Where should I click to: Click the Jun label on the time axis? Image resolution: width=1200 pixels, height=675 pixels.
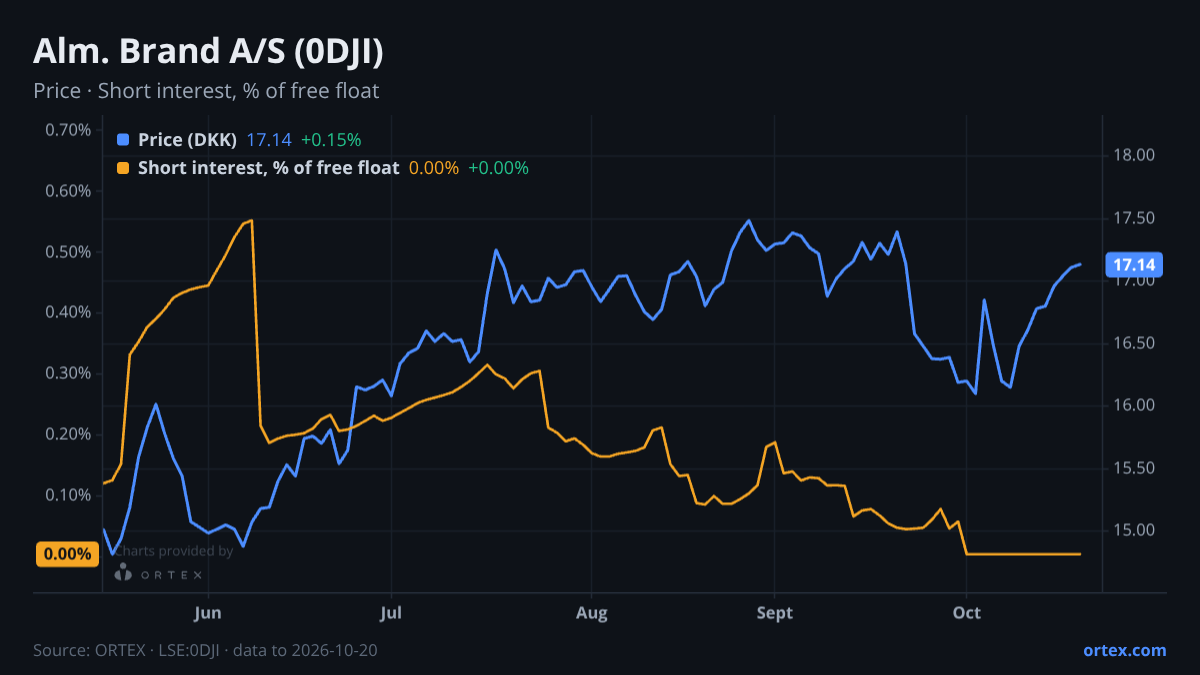[208, 612]
